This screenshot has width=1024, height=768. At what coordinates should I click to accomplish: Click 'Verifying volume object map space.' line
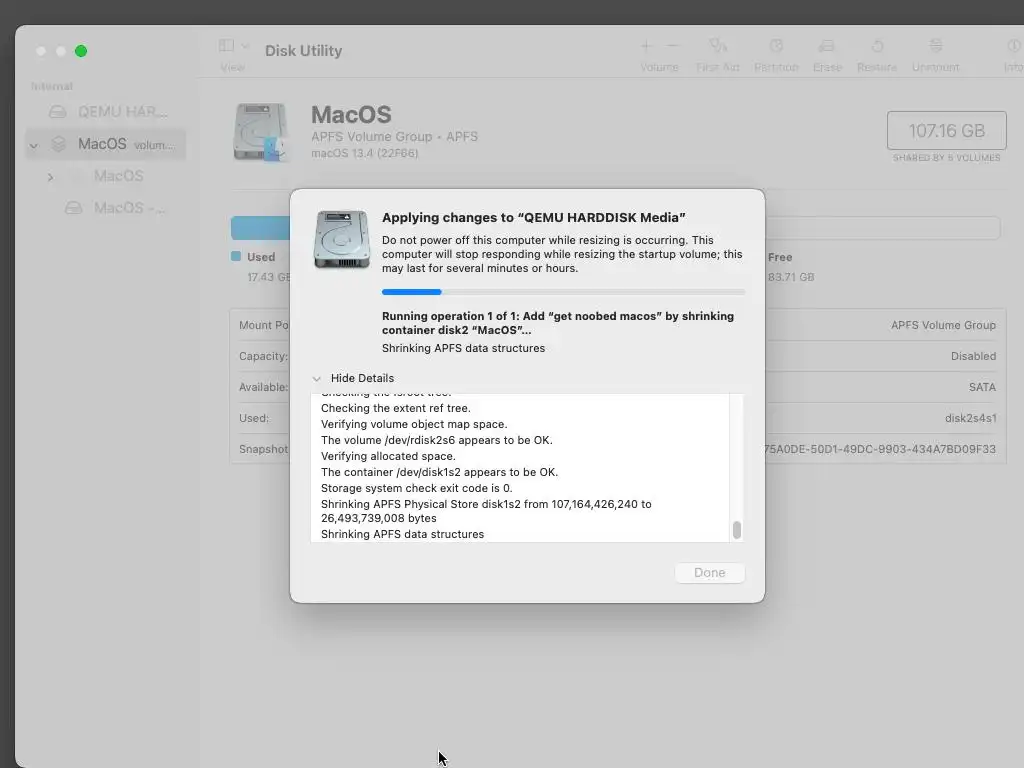click(414, 424)
